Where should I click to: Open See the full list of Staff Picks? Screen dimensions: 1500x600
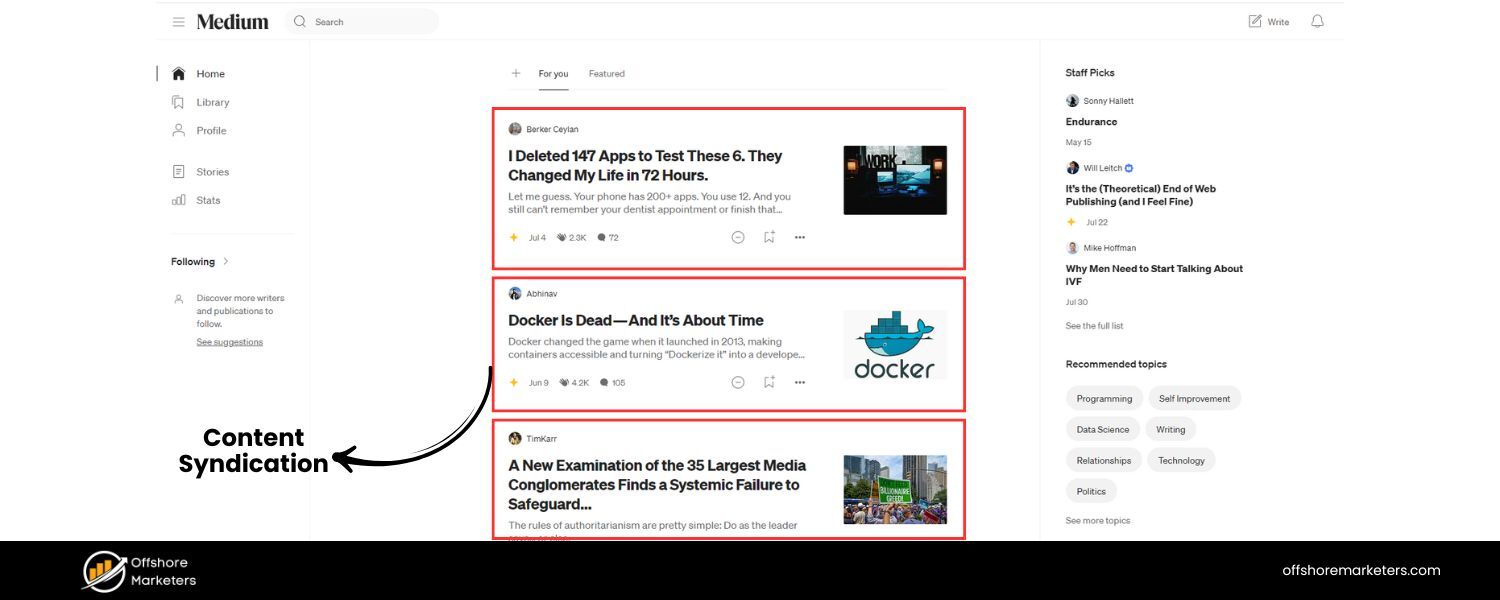[x=1094, y=325]
